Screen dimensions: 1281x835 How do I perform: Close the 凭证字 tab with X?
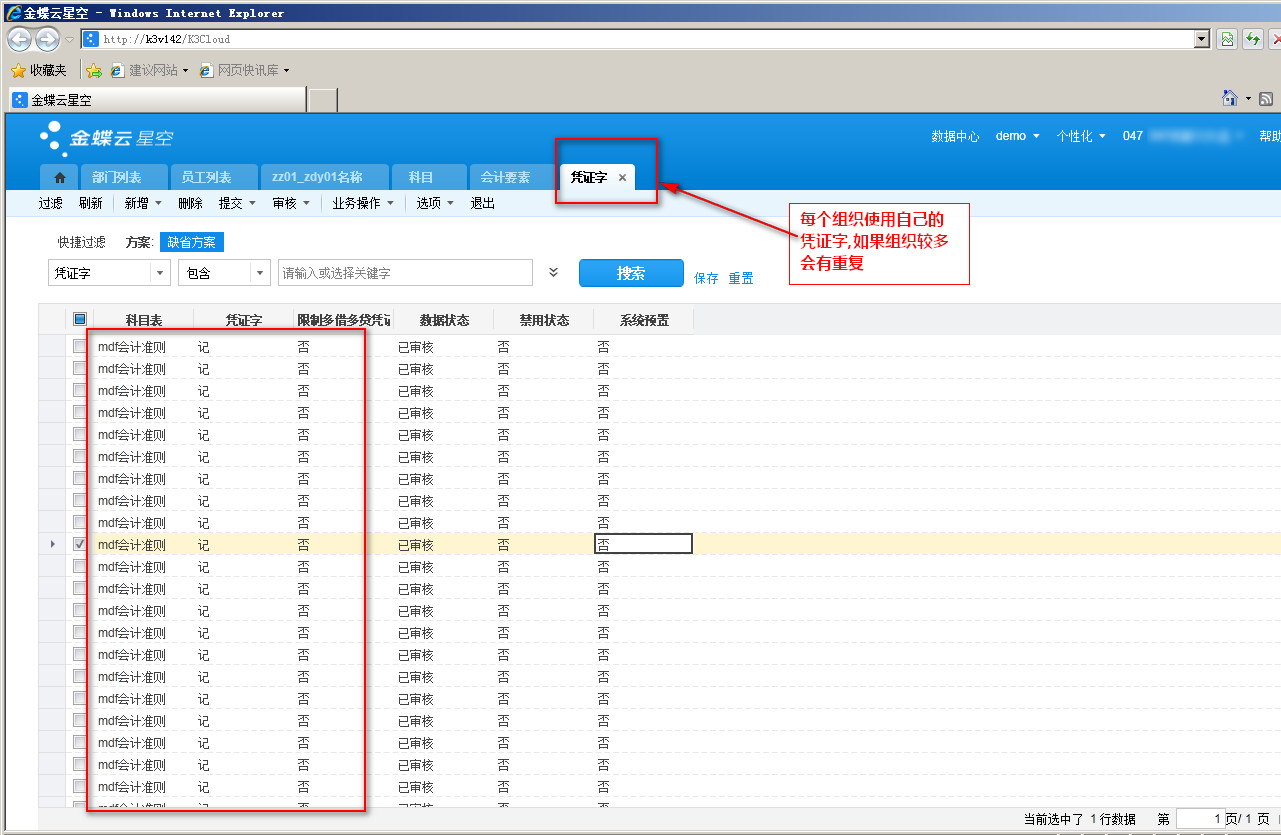[622, 177]
